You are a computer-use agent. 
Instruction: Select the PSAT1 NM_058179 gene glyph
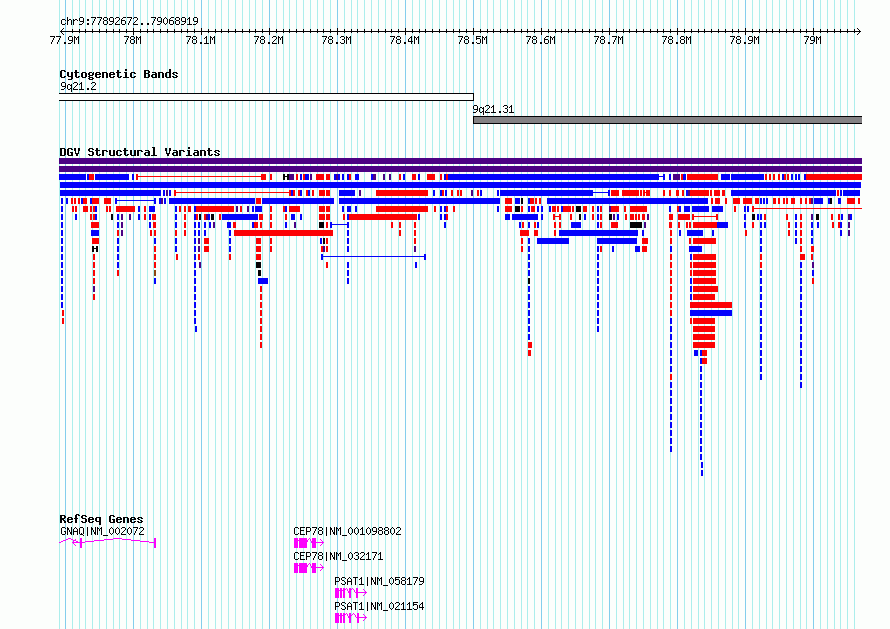tap(351, 593)
